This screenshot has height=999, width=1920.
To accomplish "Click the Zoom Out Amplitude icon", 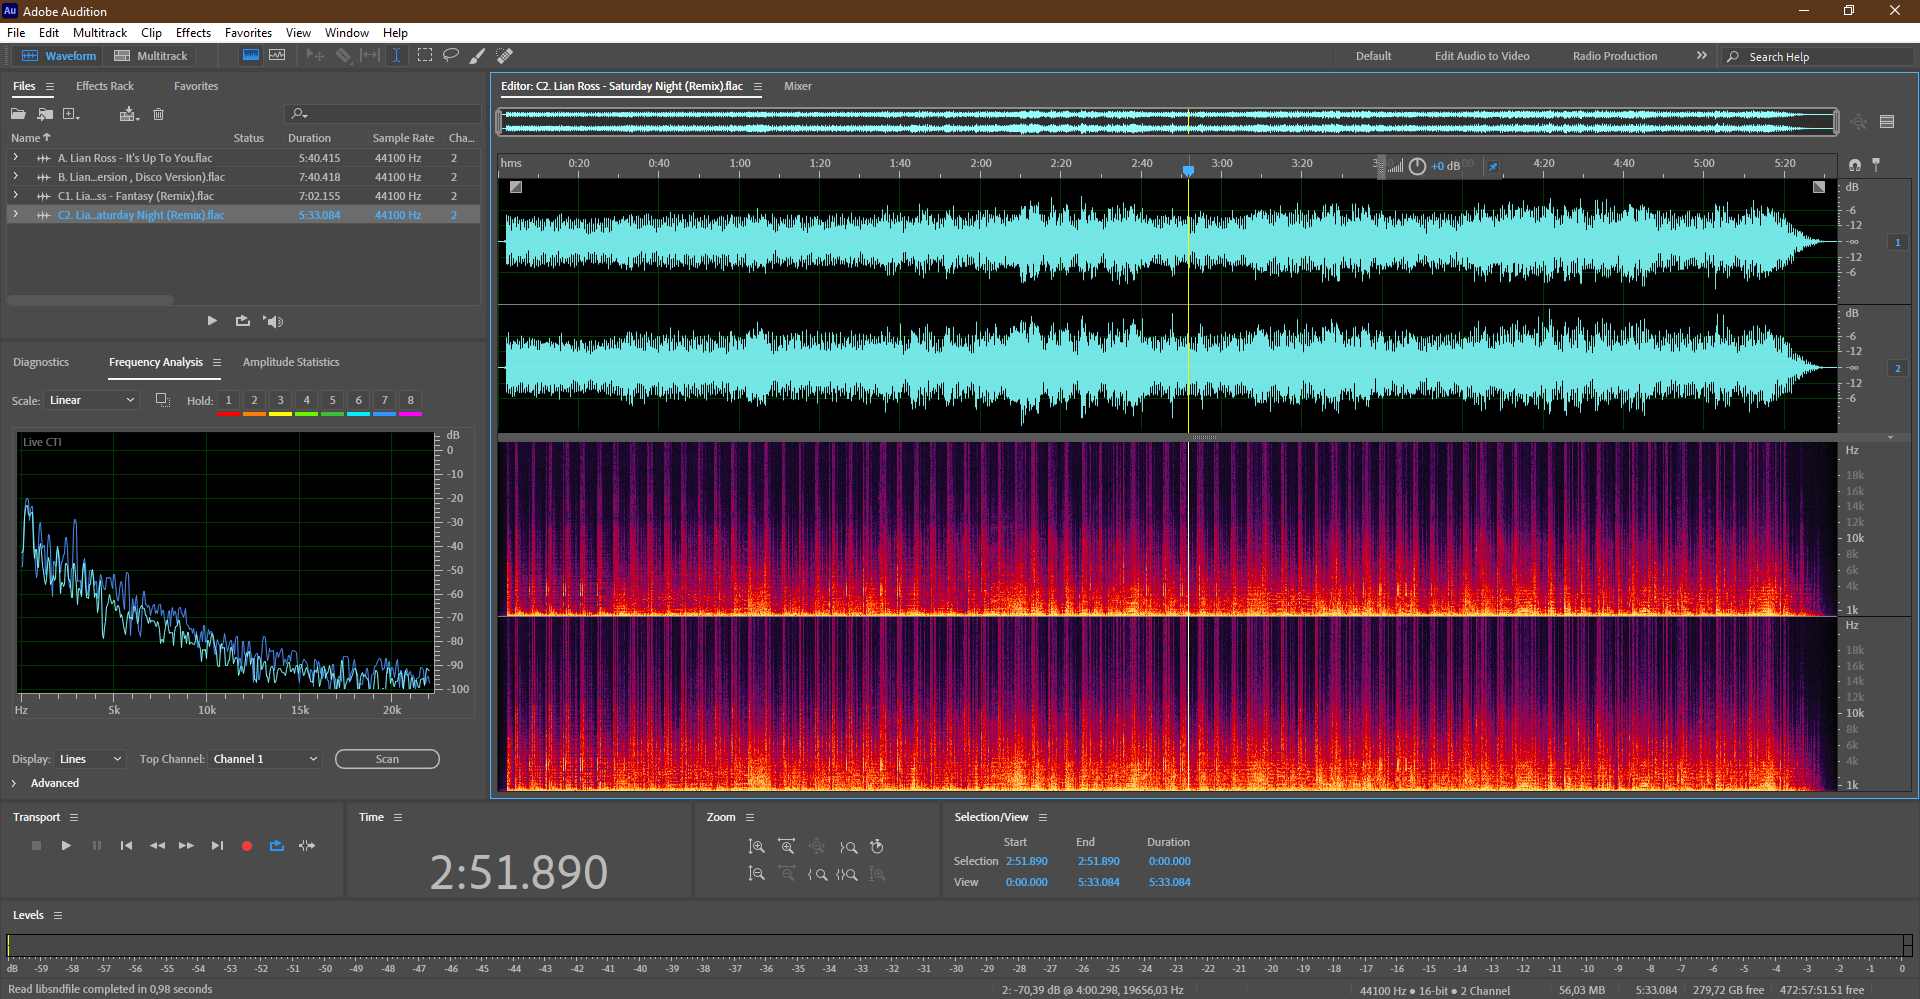I will click(756, 874).
